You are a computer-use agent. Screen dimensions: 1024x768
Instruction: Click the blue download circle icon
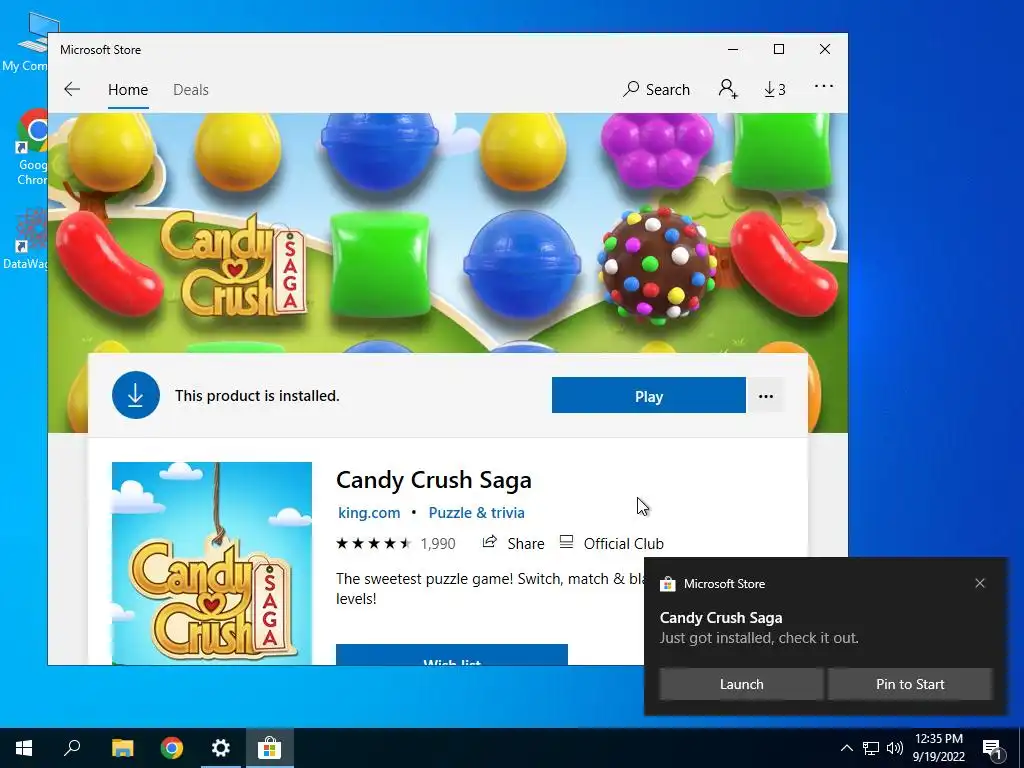[x=136, y=395]
